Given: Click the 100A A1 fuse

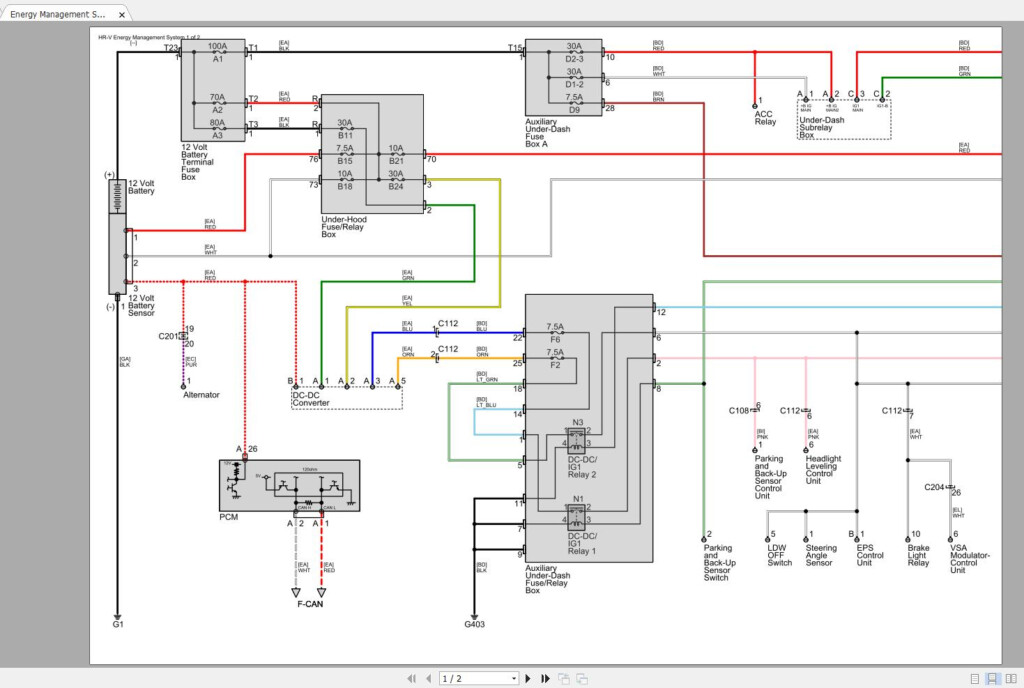Looking at the screenshot, I should [217, 52].
